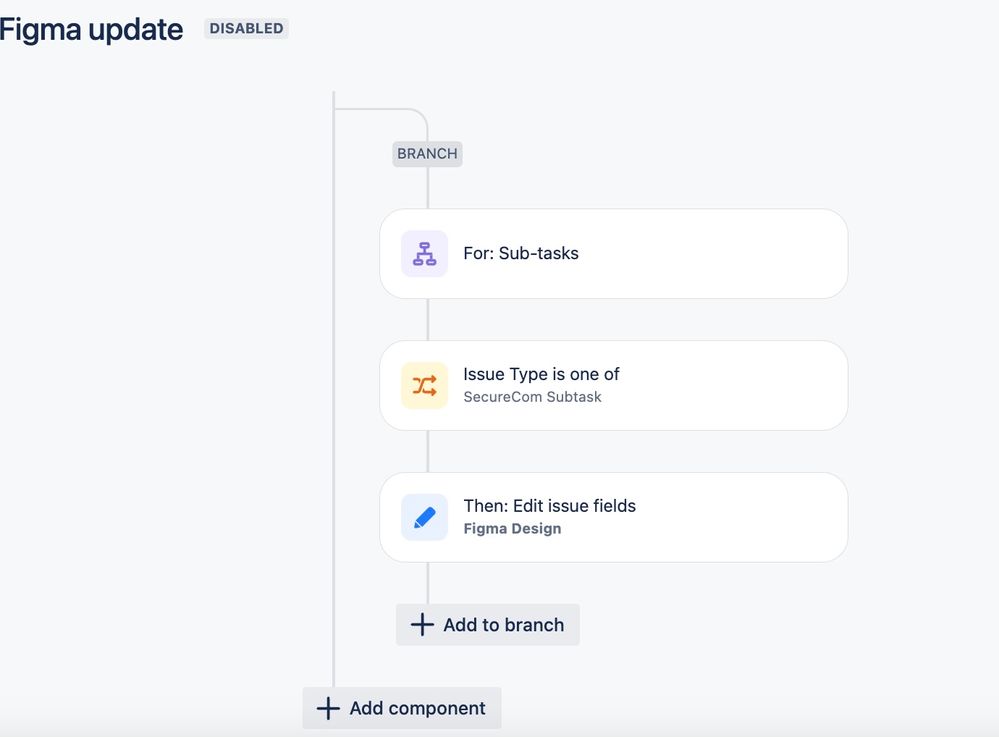Viewport: 999px width, 737px height.
Task: Click the purple sub-tasks branch icon
Action: tap(424, 254)
